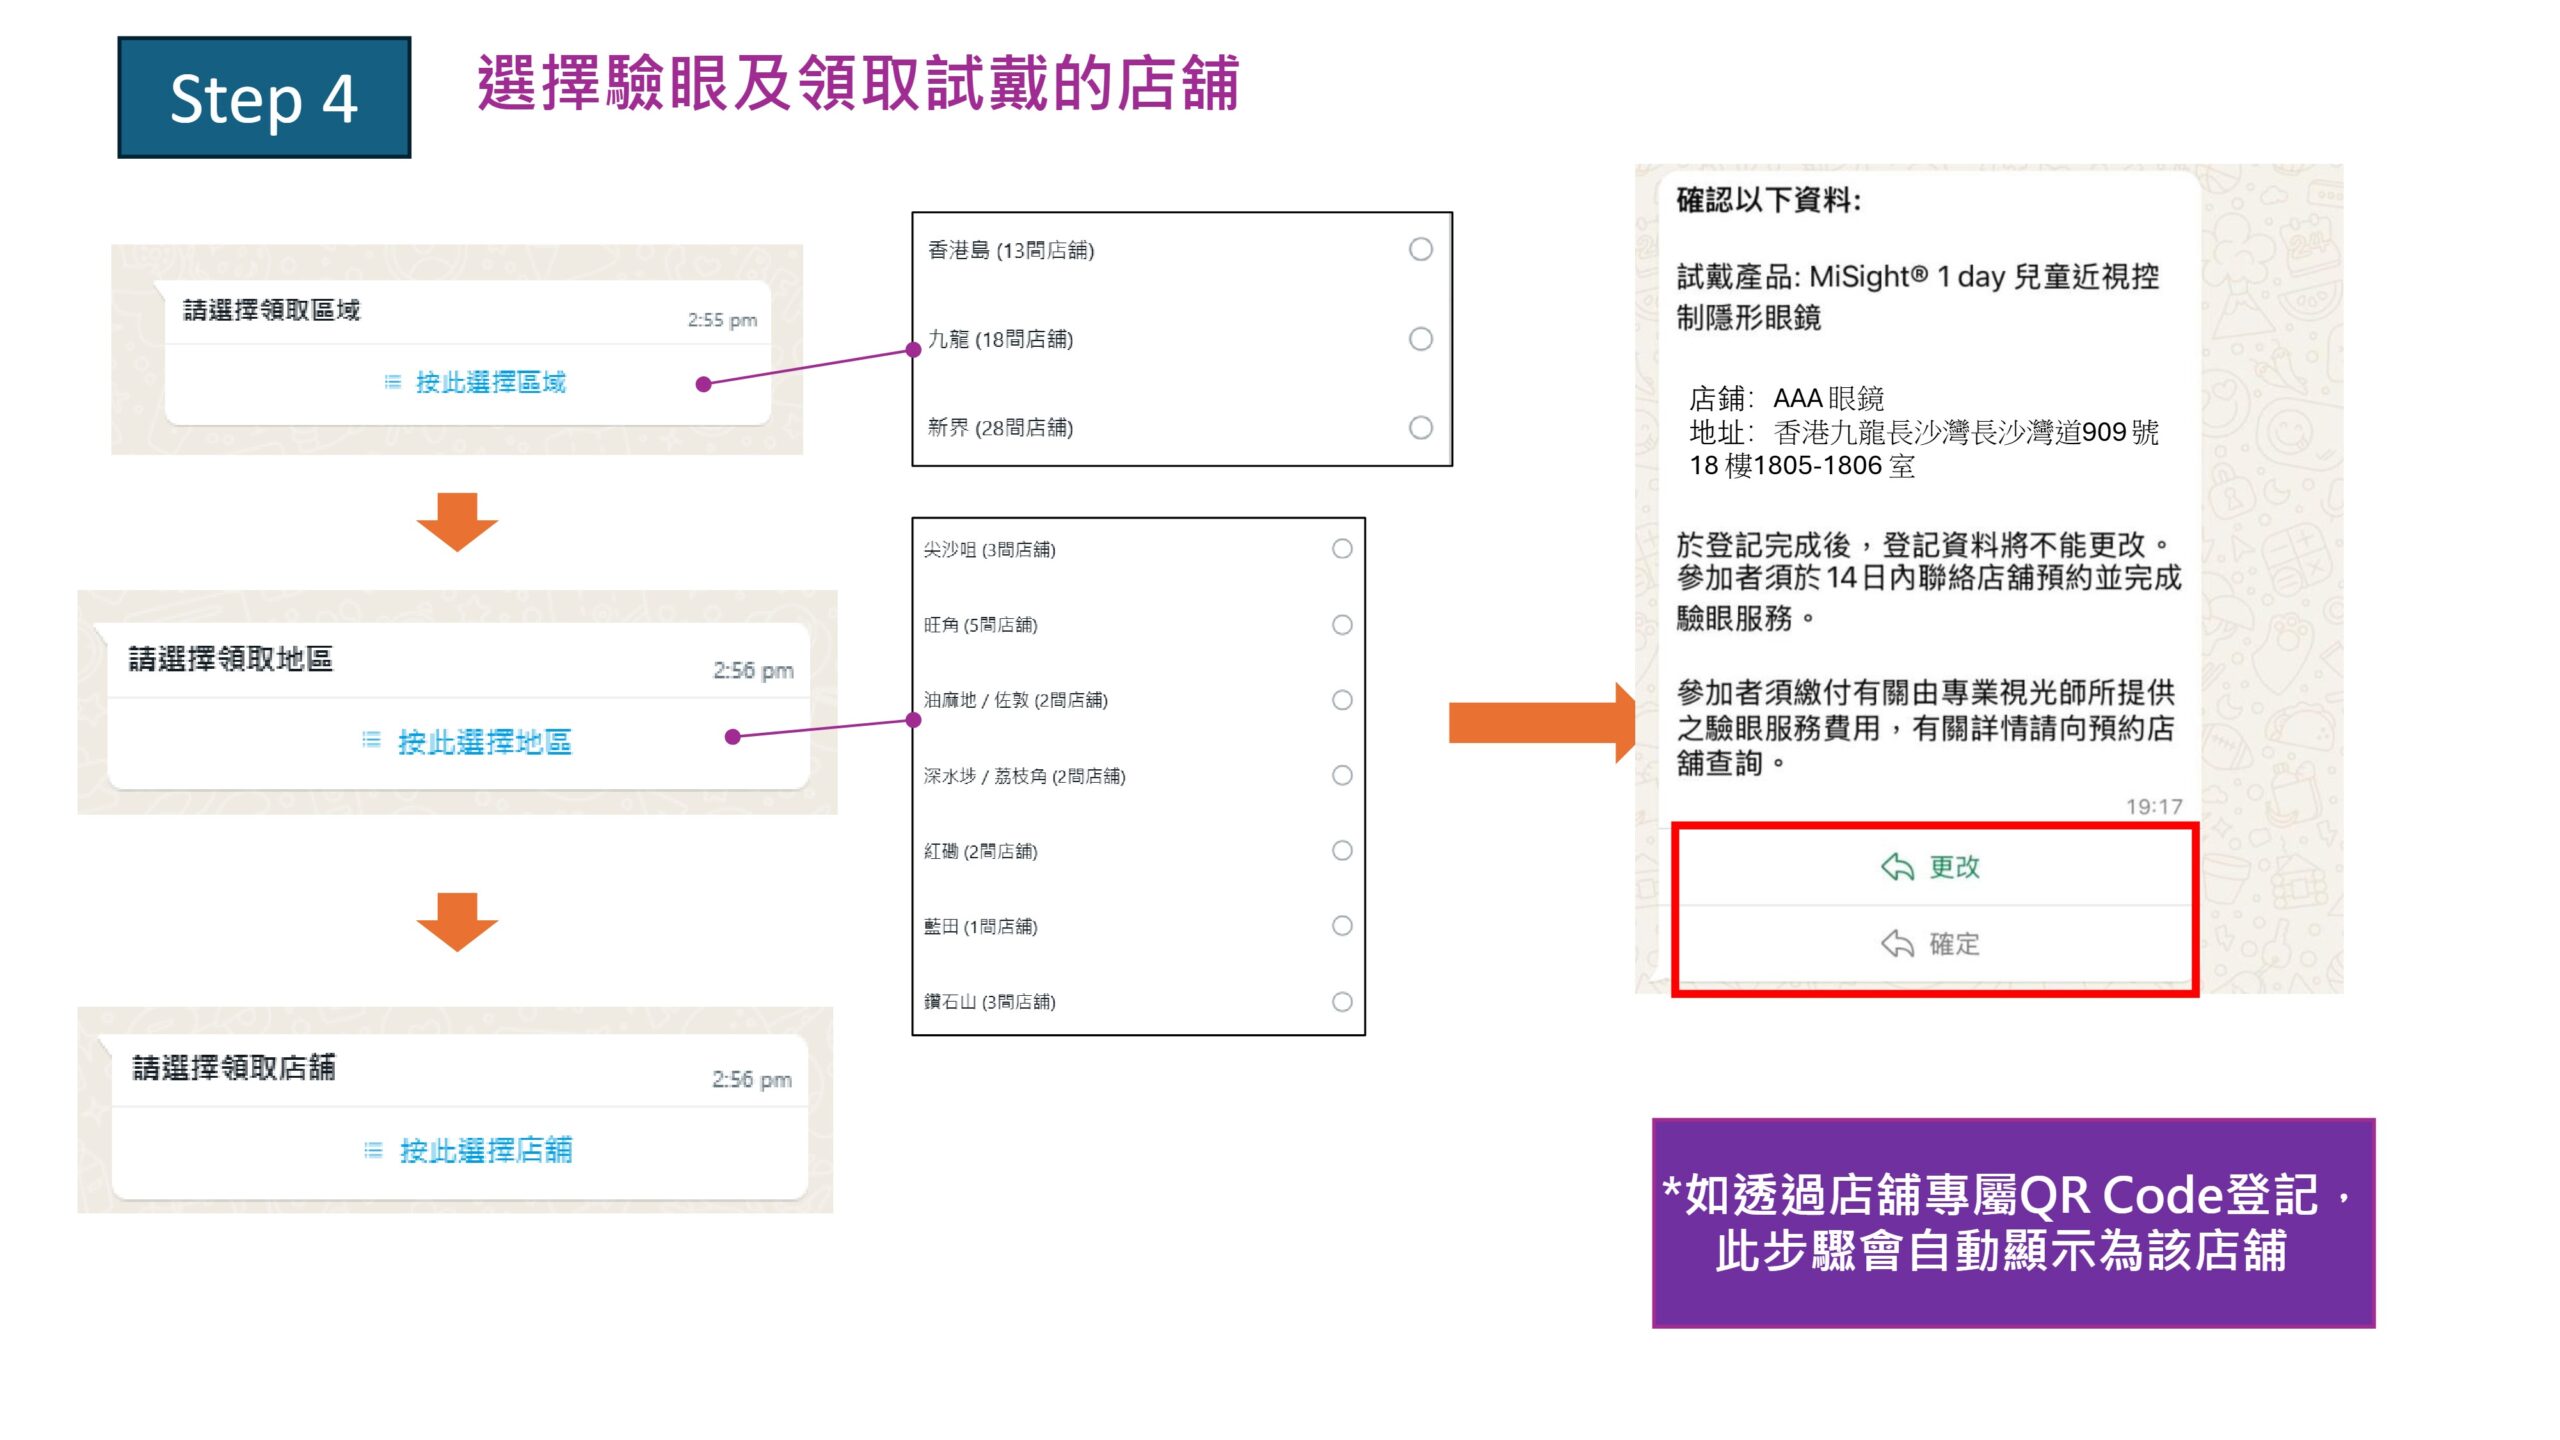Viewport: 2560px width, 1440px height.
Task: Click the 店舖: AAA 眼鏡 line
Action: pos(1786,398)
